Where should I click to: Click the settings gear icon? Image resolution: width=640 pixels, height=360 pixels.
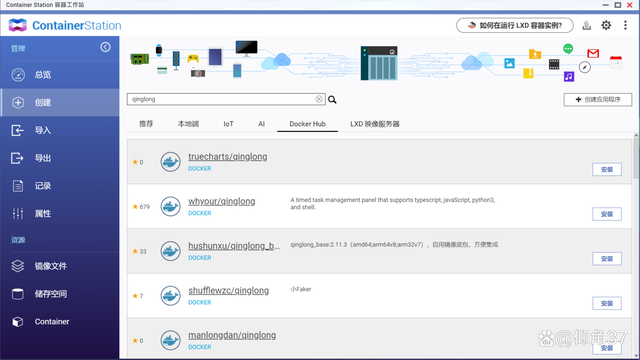click(606, 25)
